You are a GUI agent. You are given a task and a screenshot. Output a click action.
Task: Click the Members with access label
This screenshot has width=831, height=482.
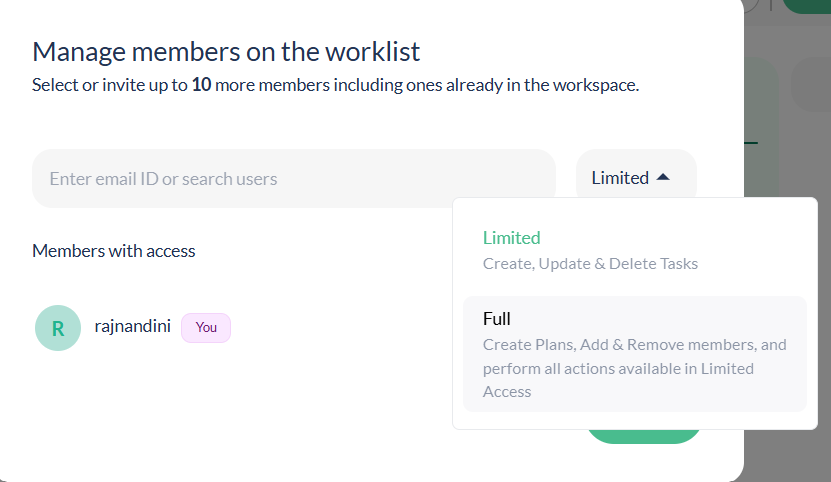(x=114, y=251)
